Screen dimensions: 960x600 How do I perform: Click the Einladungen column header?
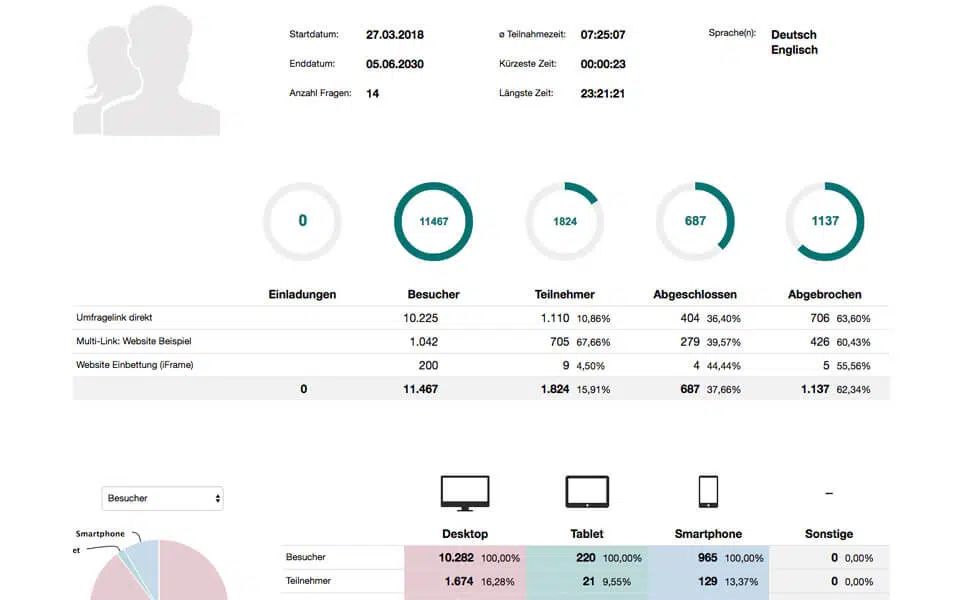(302, 294)
